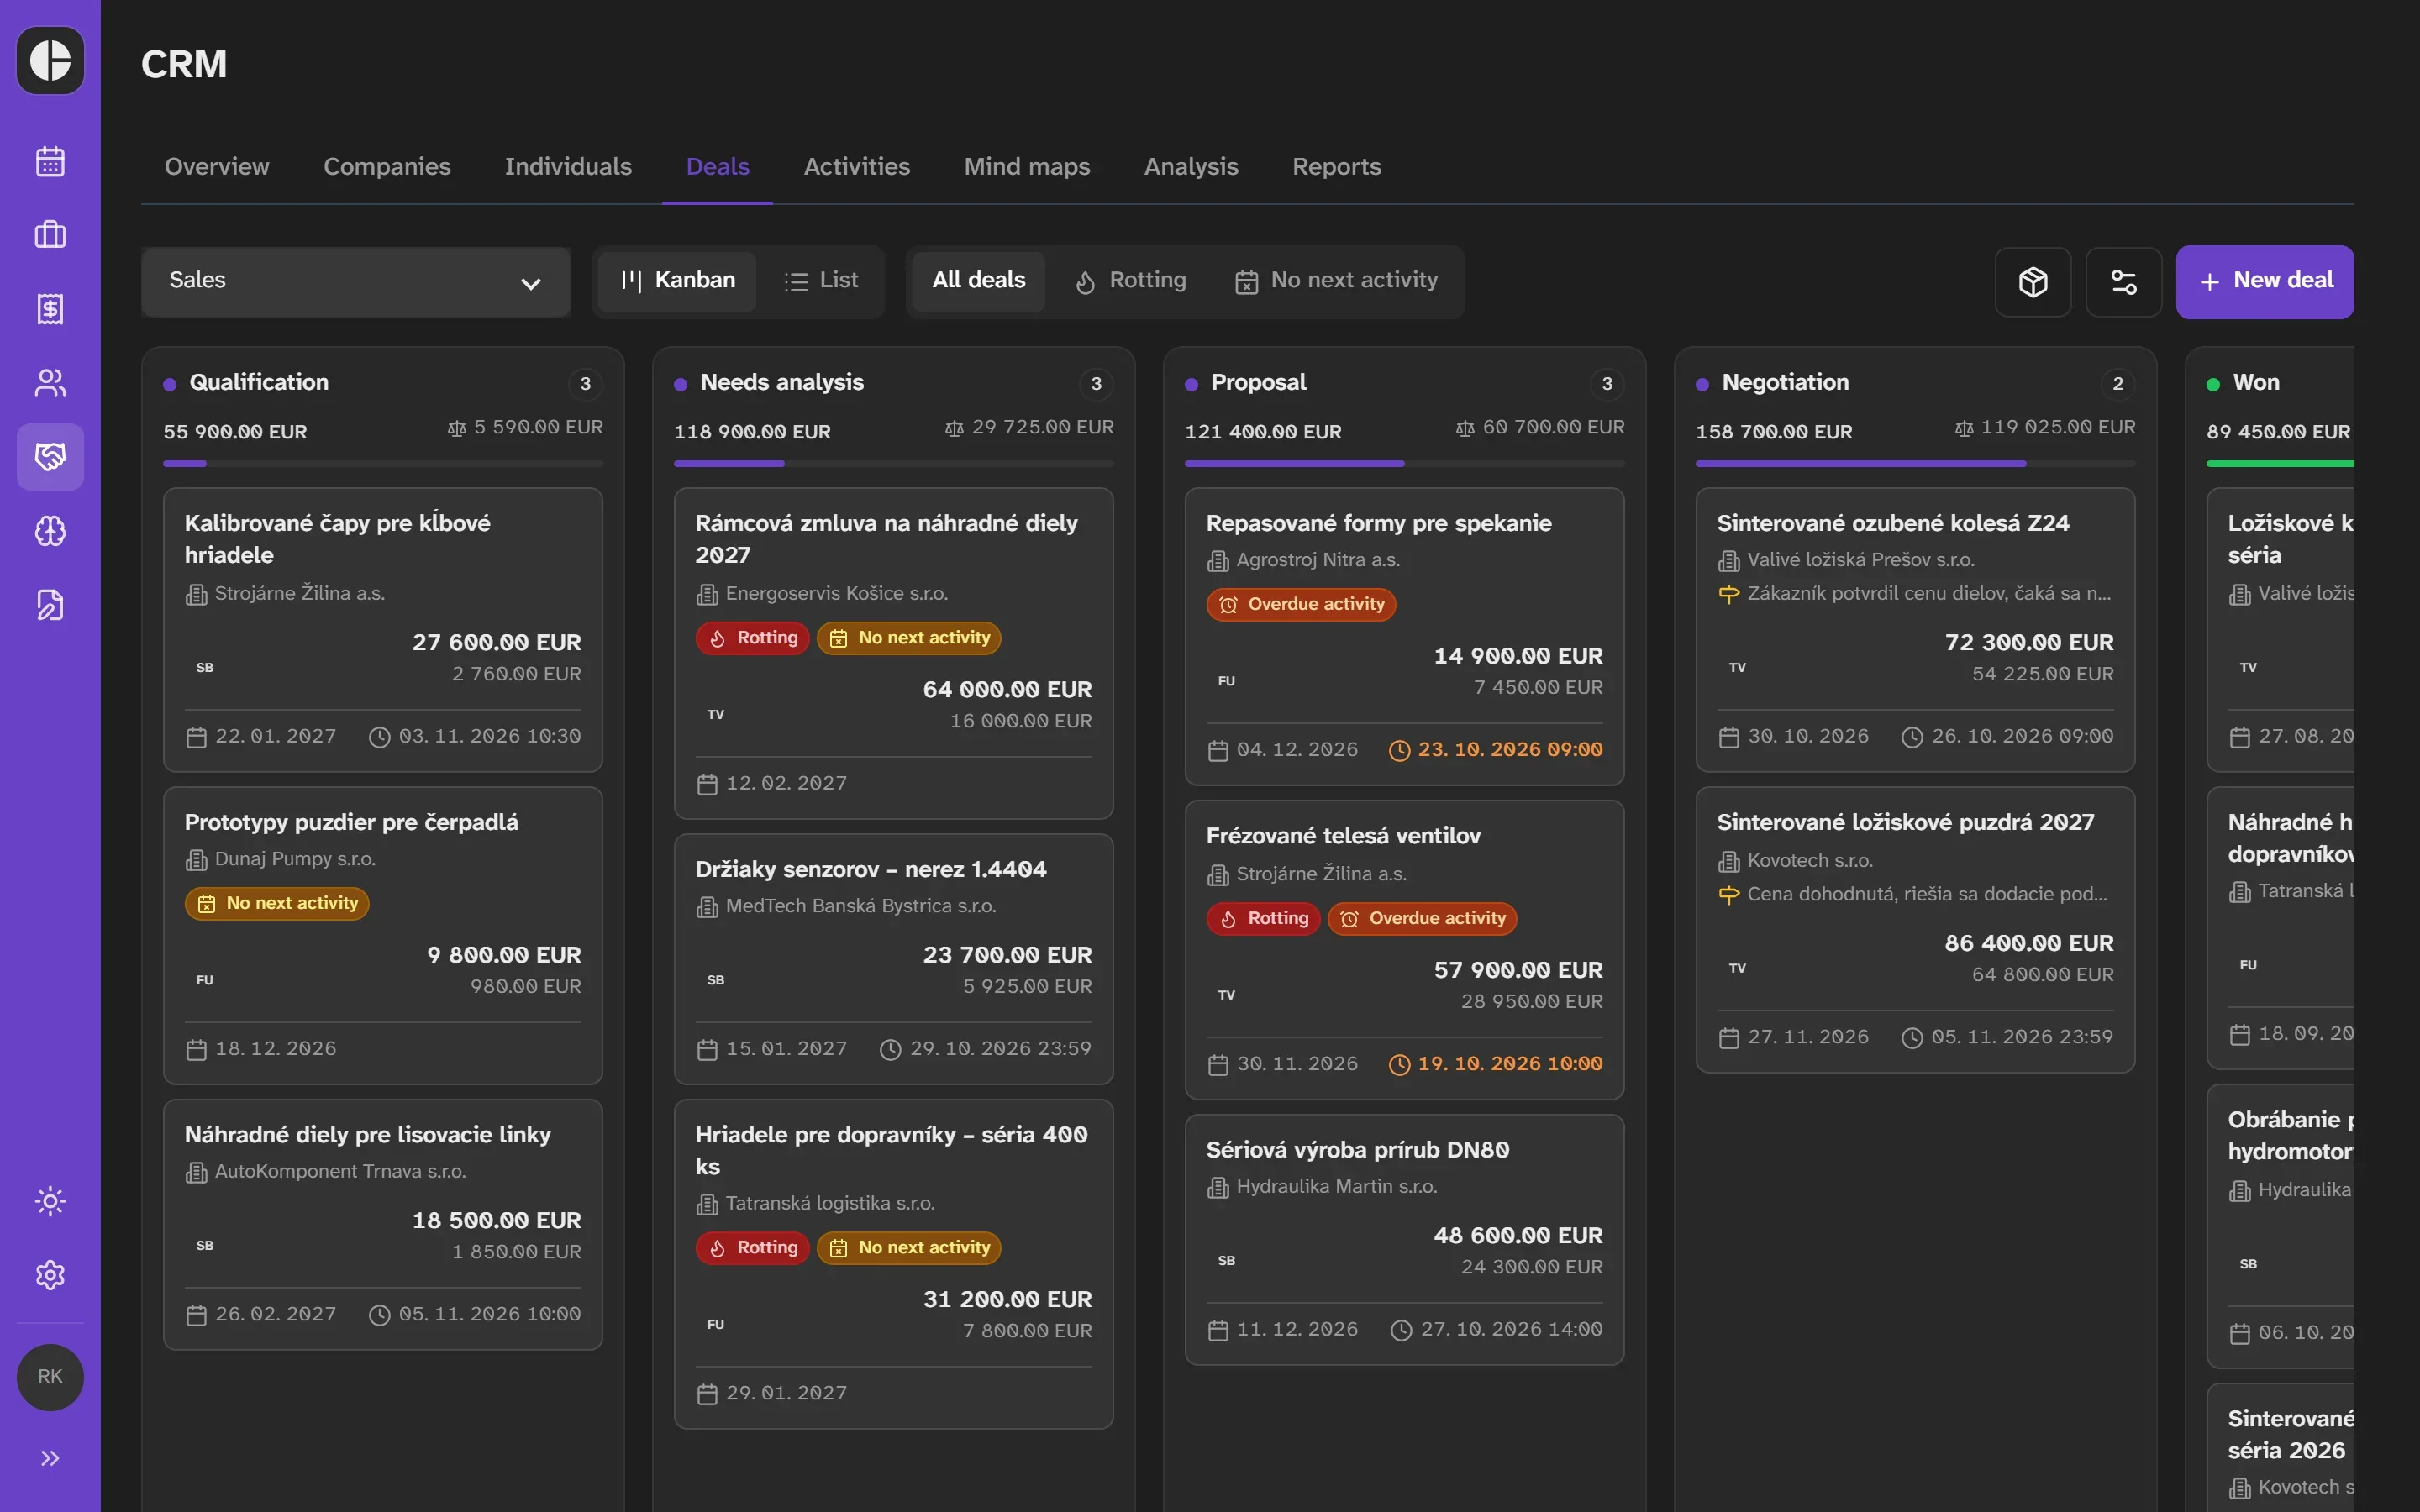
Task: Expand sidebar with double chevron icon
Action: tap(50, 1458)
